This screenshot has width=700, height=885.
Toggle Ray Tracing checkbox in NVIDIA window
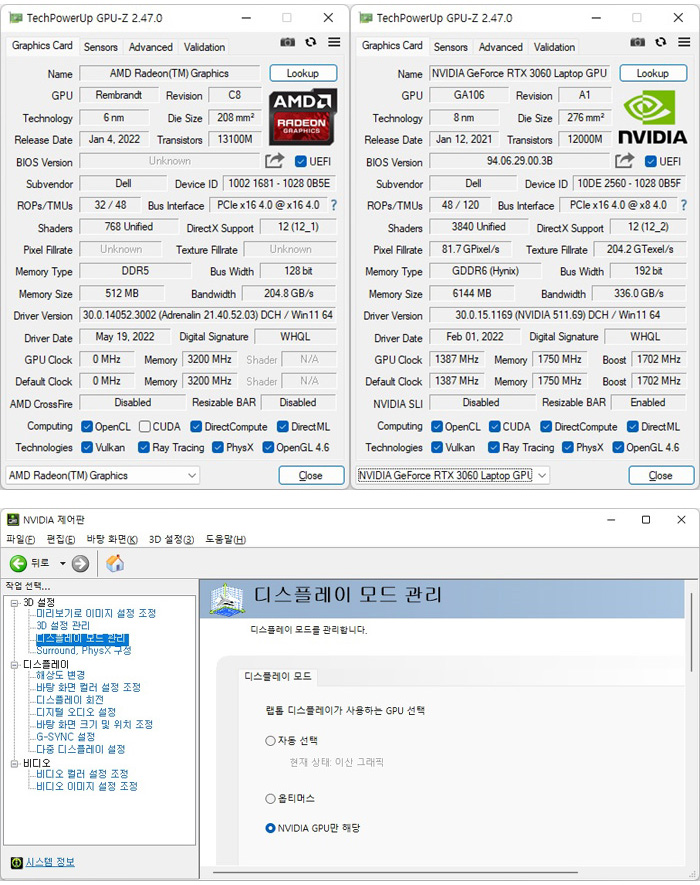[494, 448]
